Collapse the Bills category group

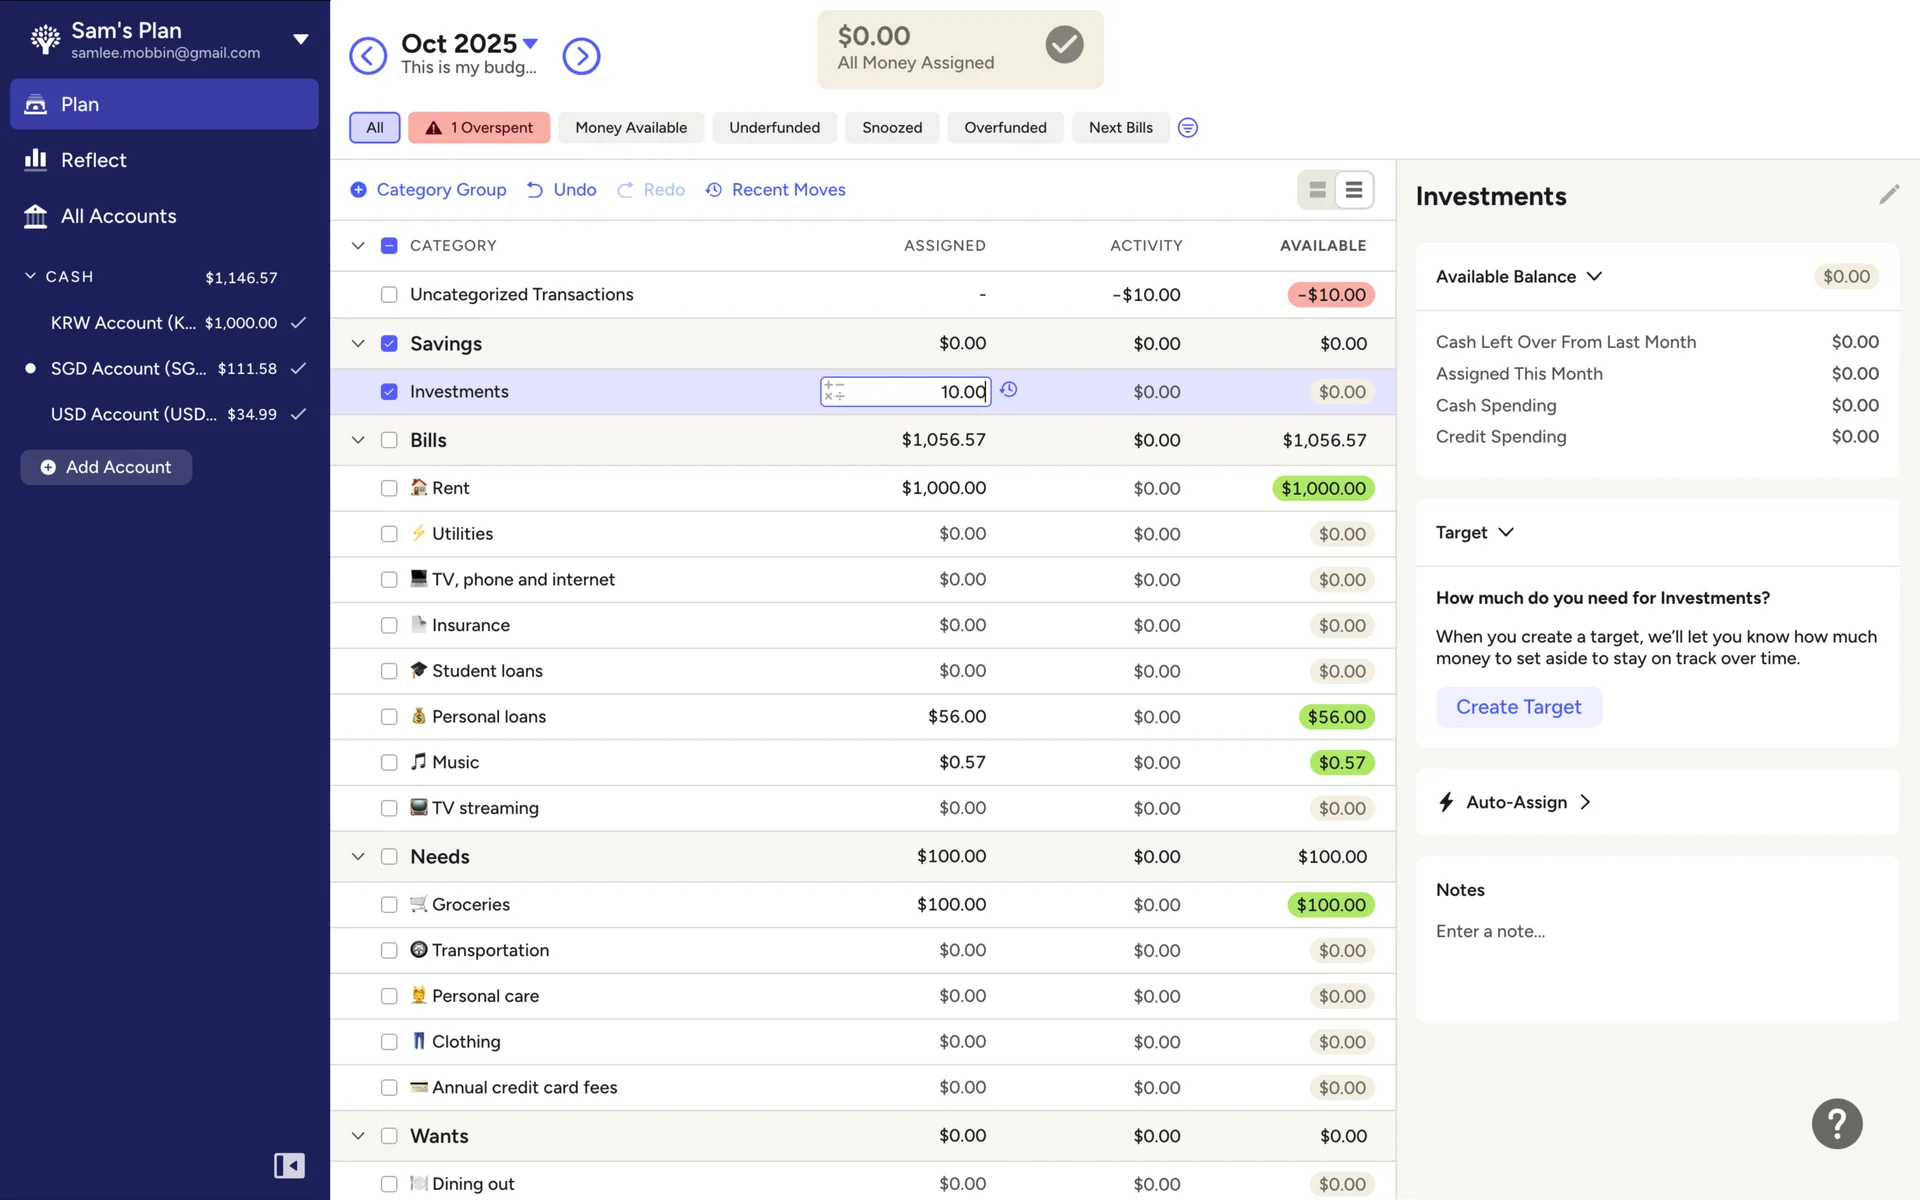(358, 440)
